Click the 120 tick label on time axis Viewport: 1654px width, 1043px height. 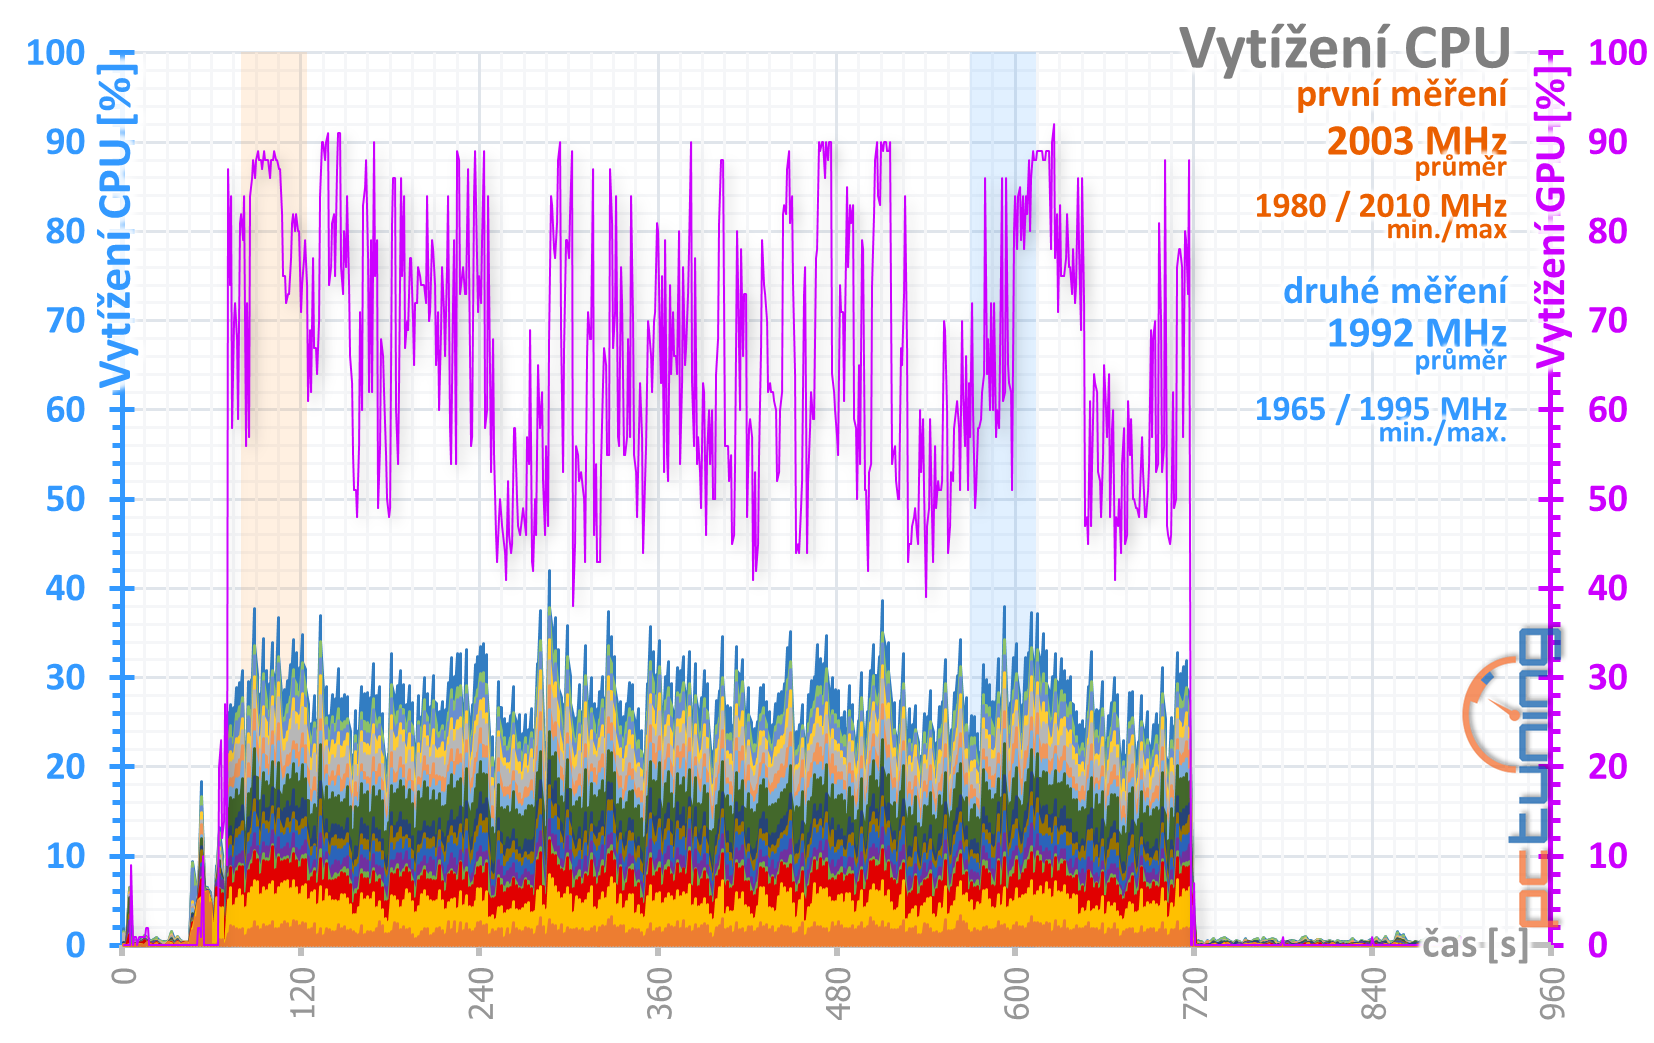[302, 992]
